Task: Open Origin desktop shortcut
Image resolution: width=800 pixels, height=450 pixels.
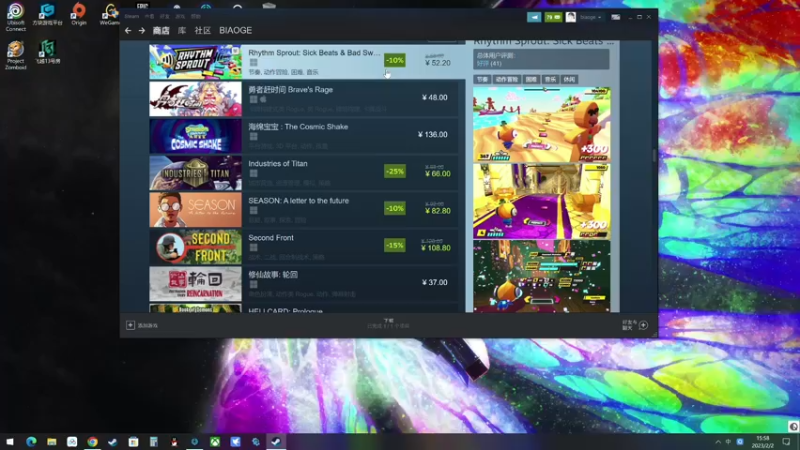Action: click(79, 14)
